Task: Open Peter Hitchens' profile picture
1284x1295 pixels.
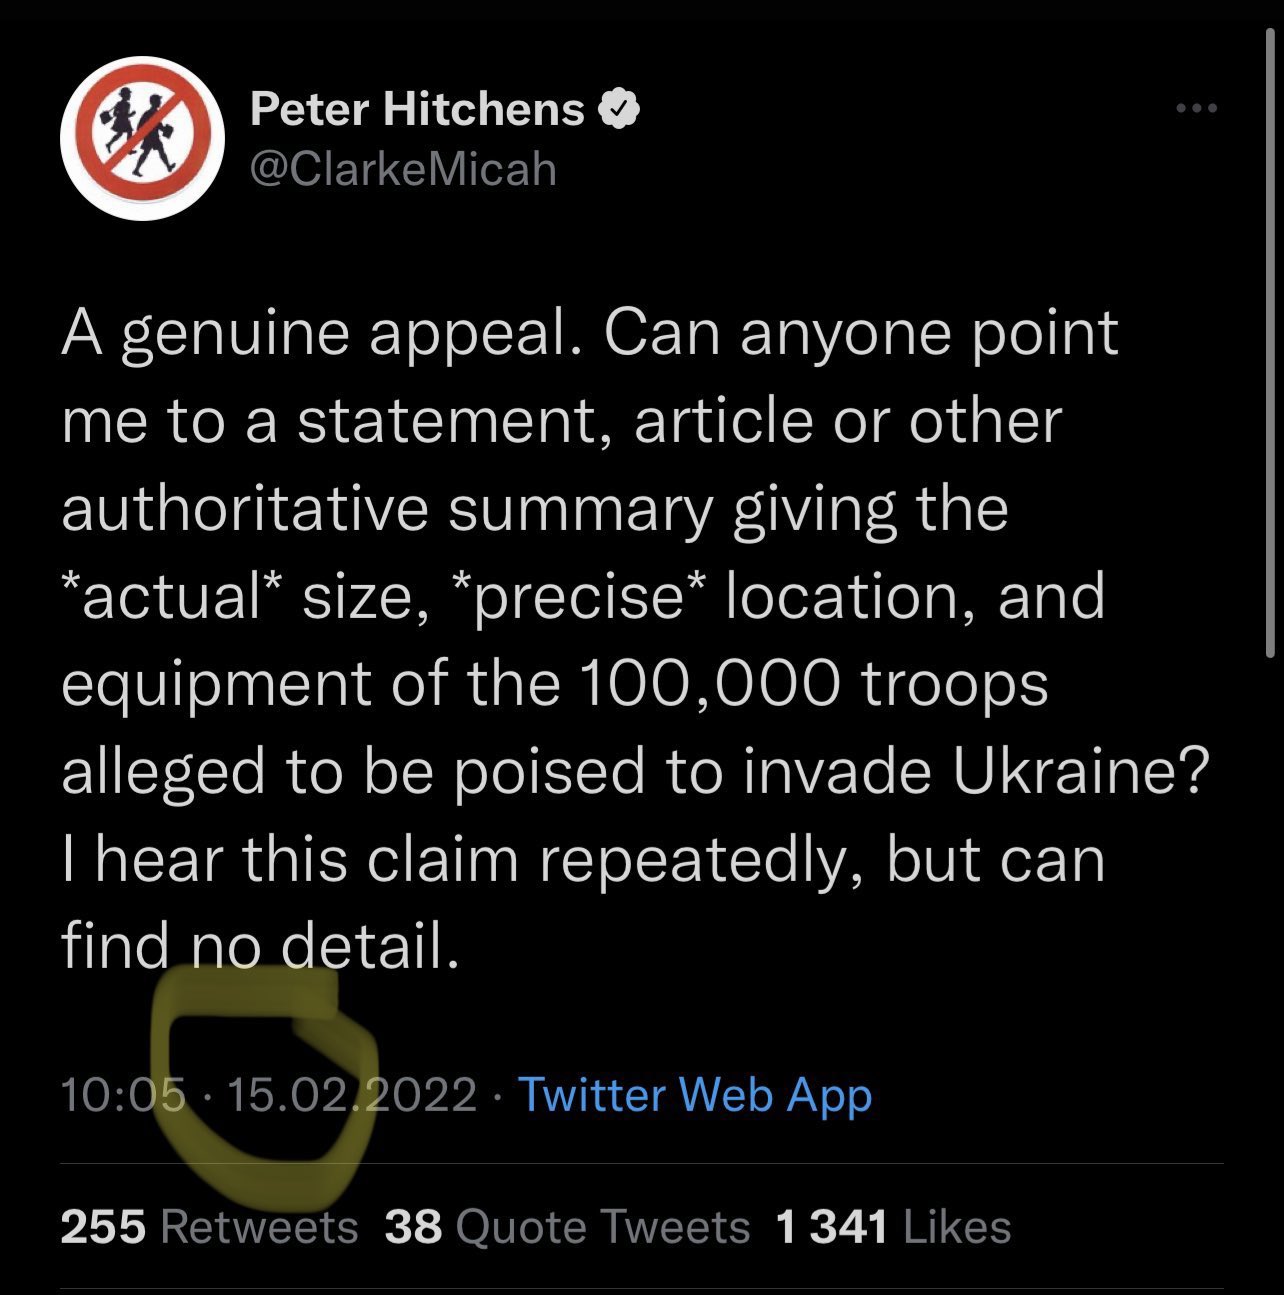Action: [x=141, y=139]
